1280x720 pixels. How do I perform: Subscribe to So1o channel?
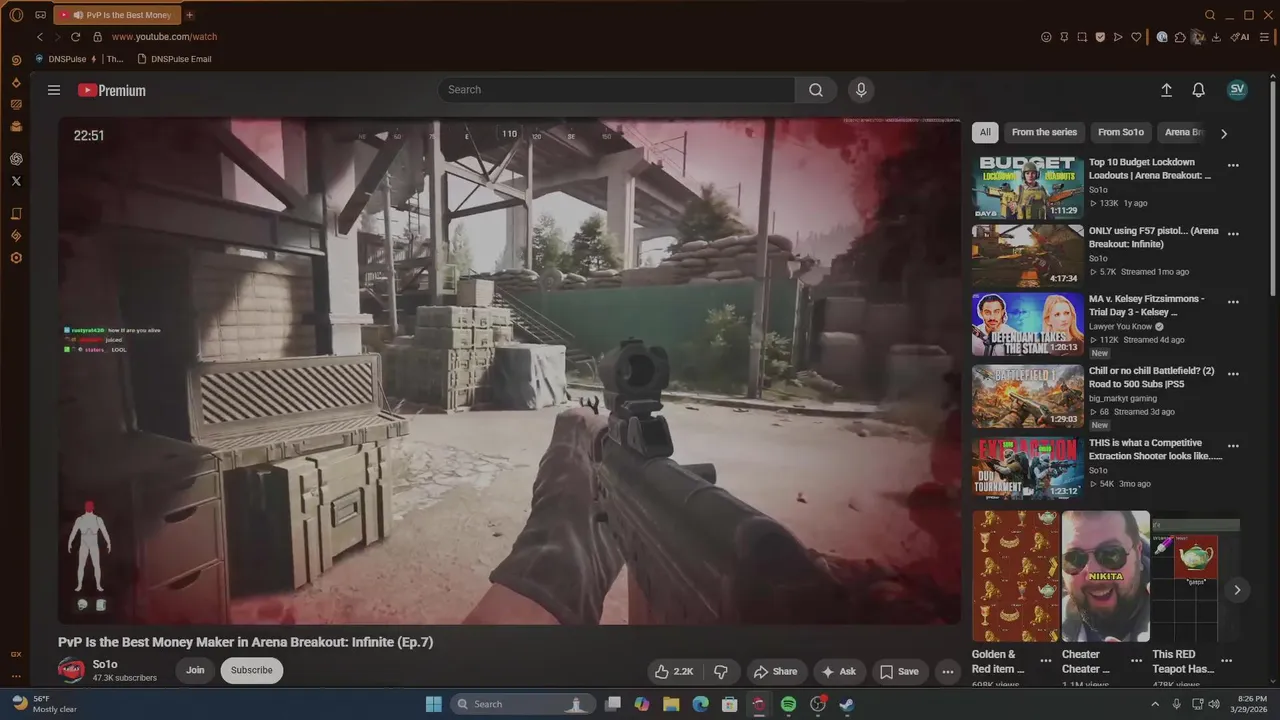(251, 670)
